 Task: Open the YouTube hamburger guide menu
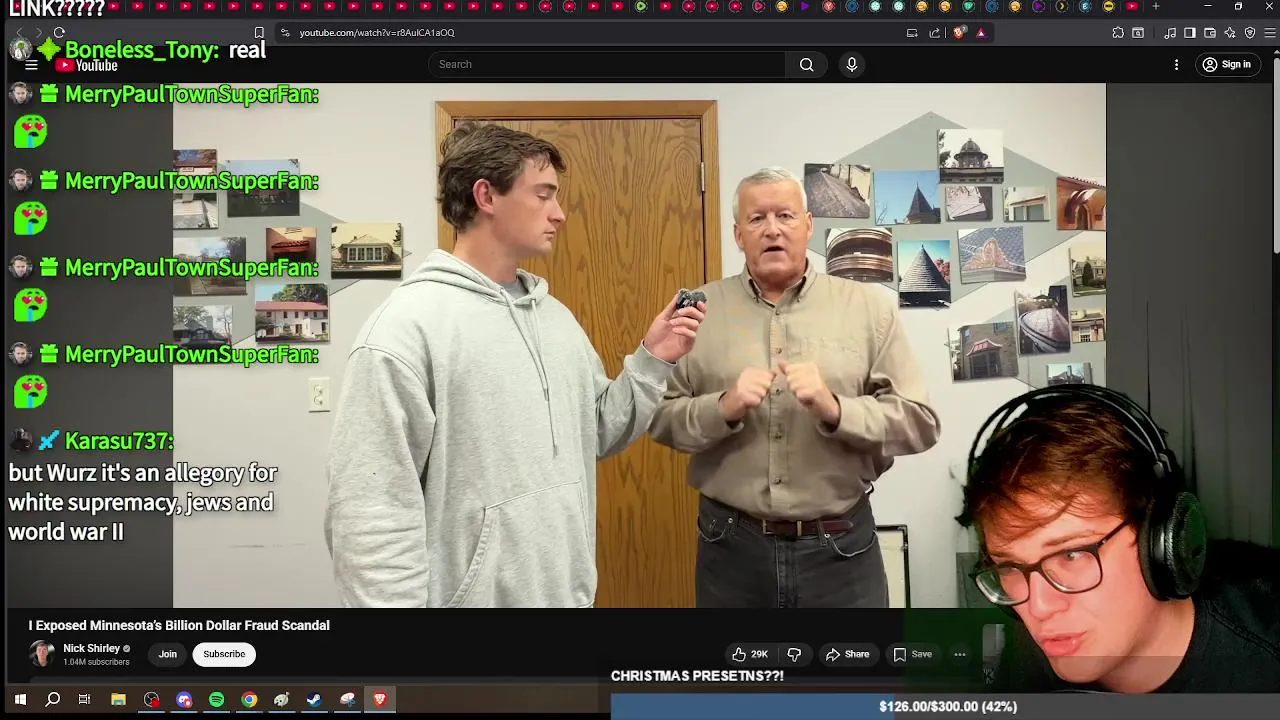click(31, 65)
